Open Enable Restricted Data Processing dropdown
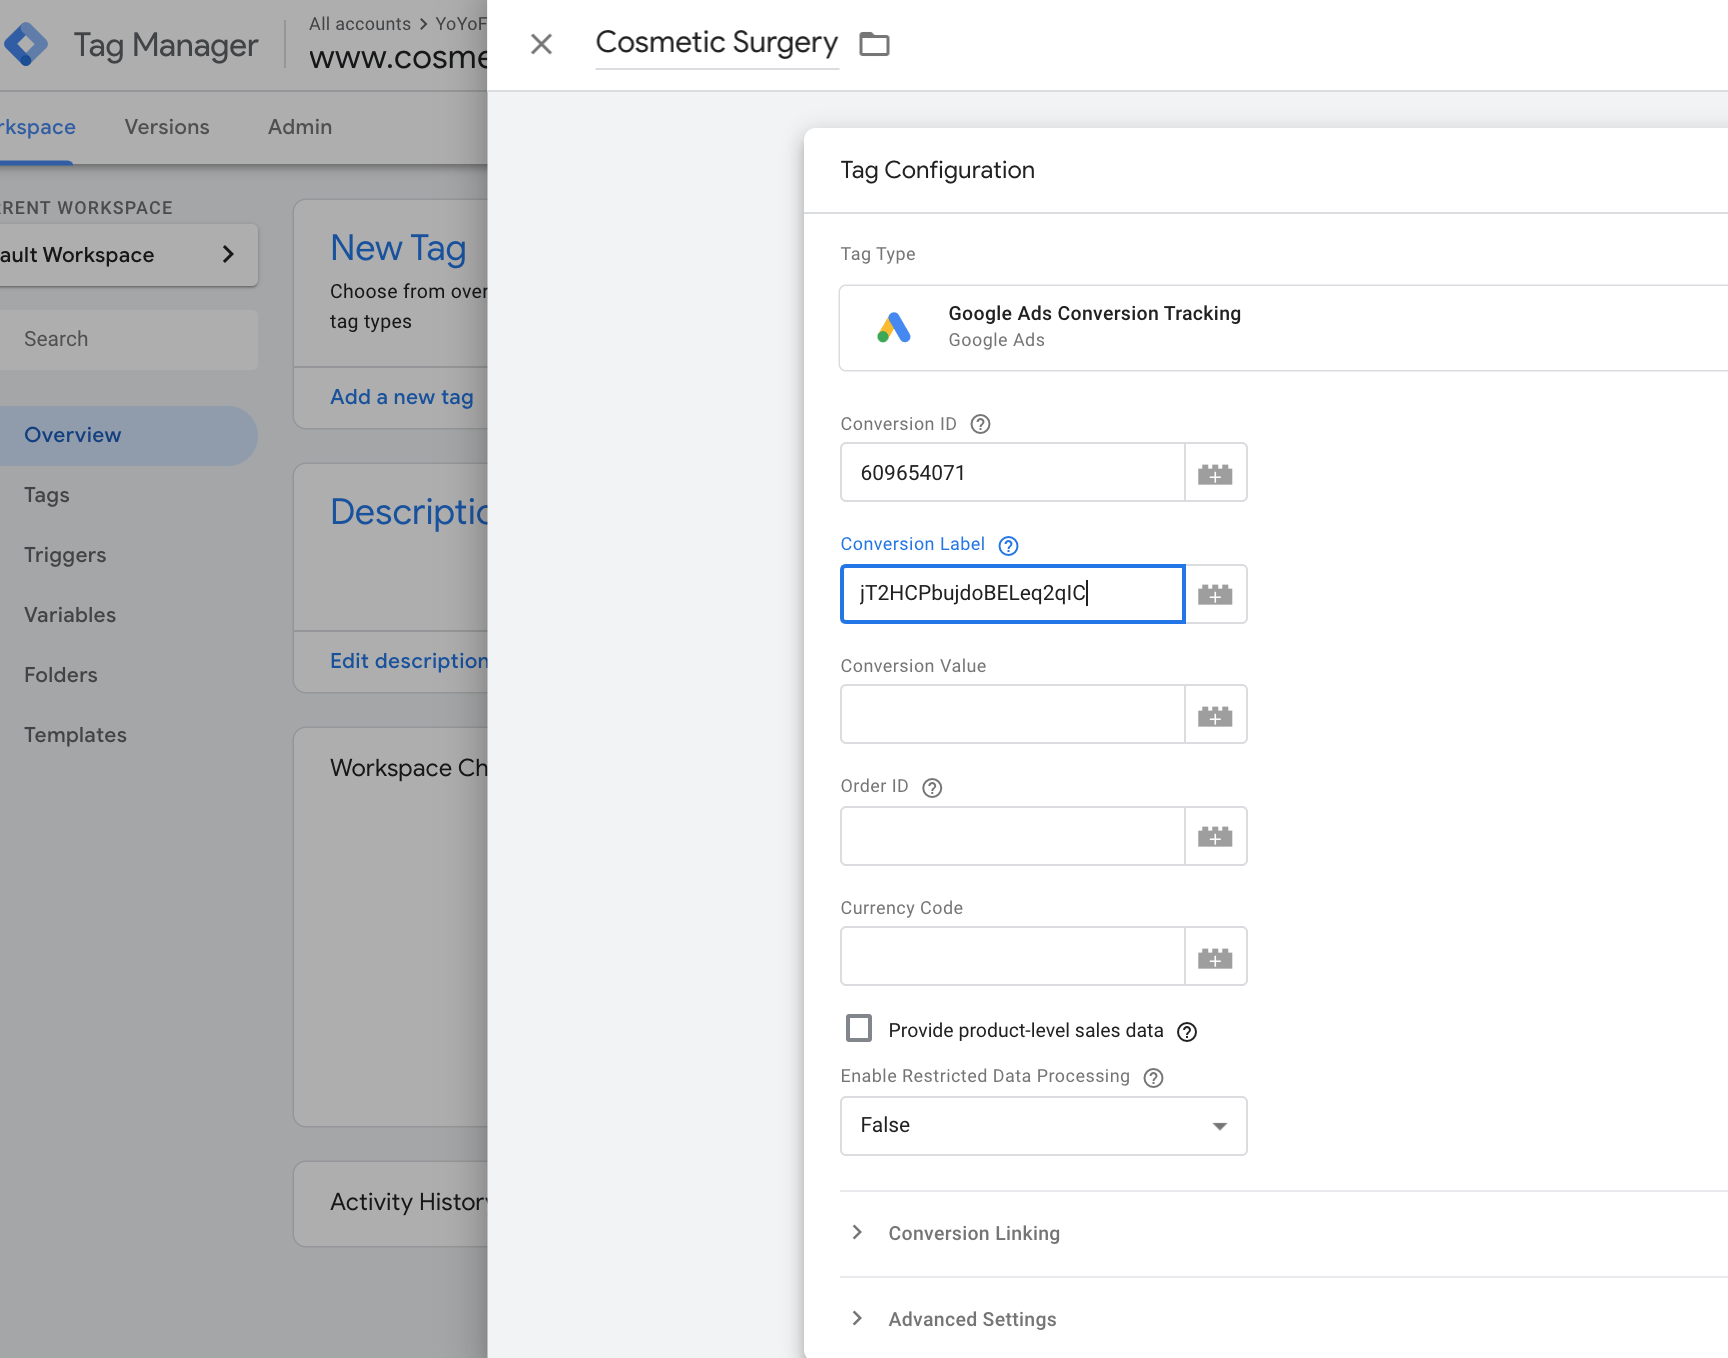Screen dimensions: 1728x1358 point(1043,1126)
